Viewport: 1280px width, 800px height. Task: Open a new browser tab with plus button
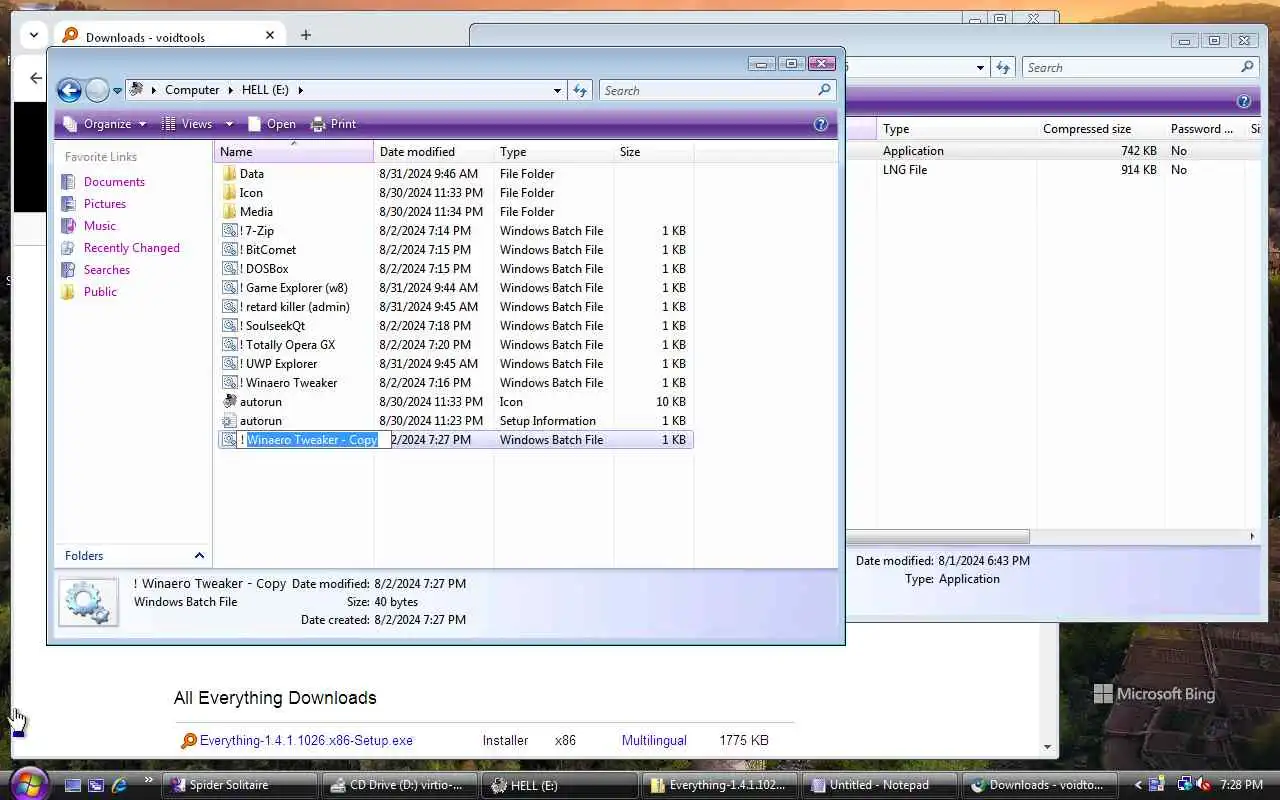tap(306, 35)
